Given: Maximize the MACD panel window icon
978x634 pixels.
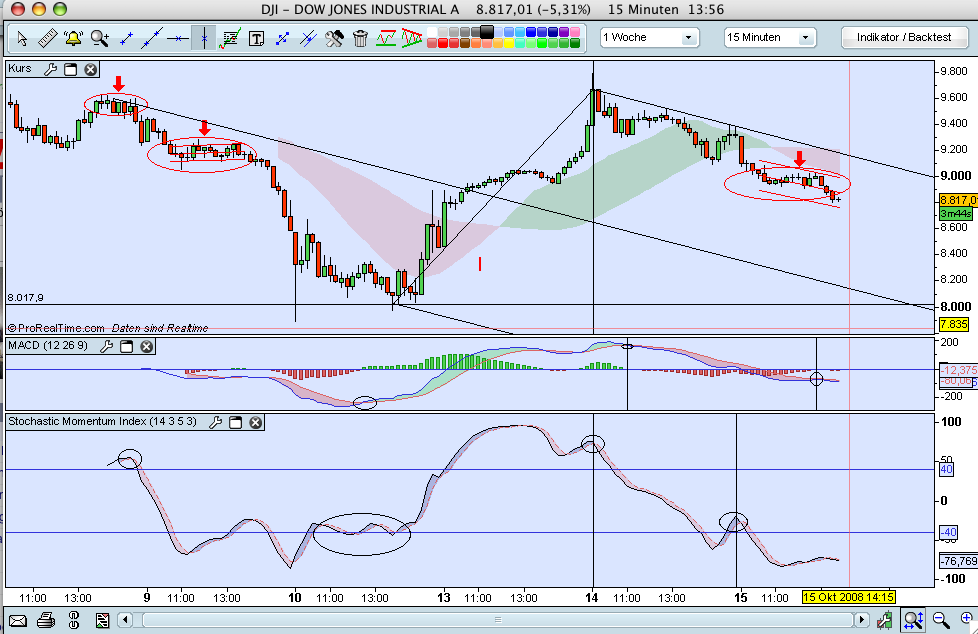Looking at the screenshot, I should tap(127, 346).
